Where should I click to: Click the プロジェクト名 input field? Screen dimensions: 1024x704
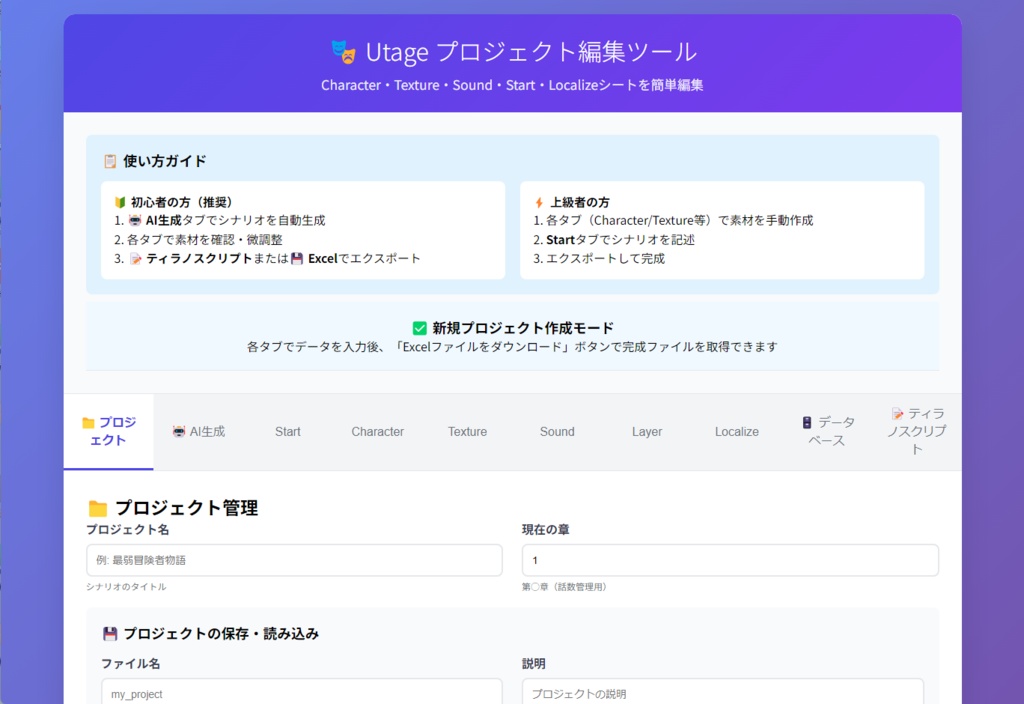coord(293,560)
